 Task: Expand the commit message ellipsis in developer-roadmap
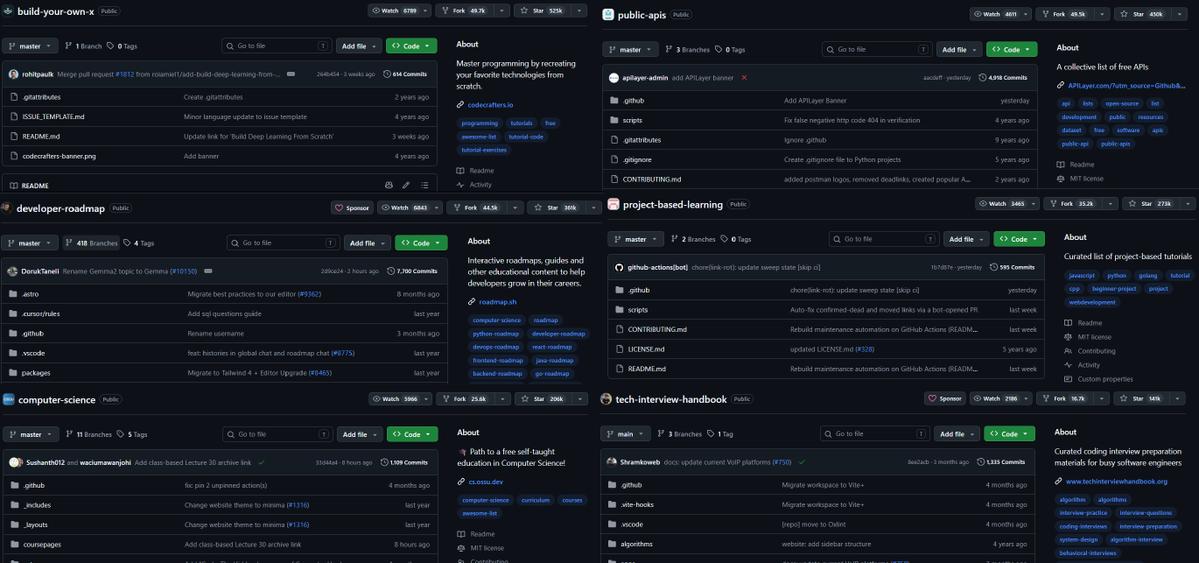pos(208,271)
